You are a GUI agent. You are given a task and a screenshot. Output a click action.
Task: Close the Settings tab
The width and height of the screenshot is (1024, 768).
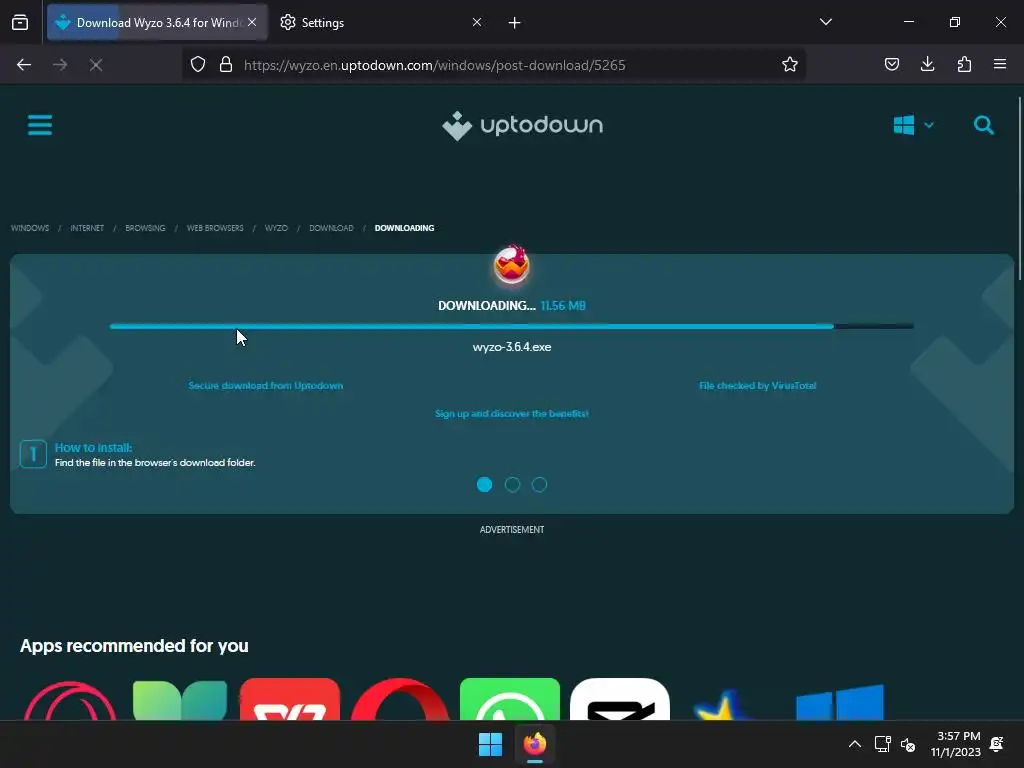[x=477, y=22]
